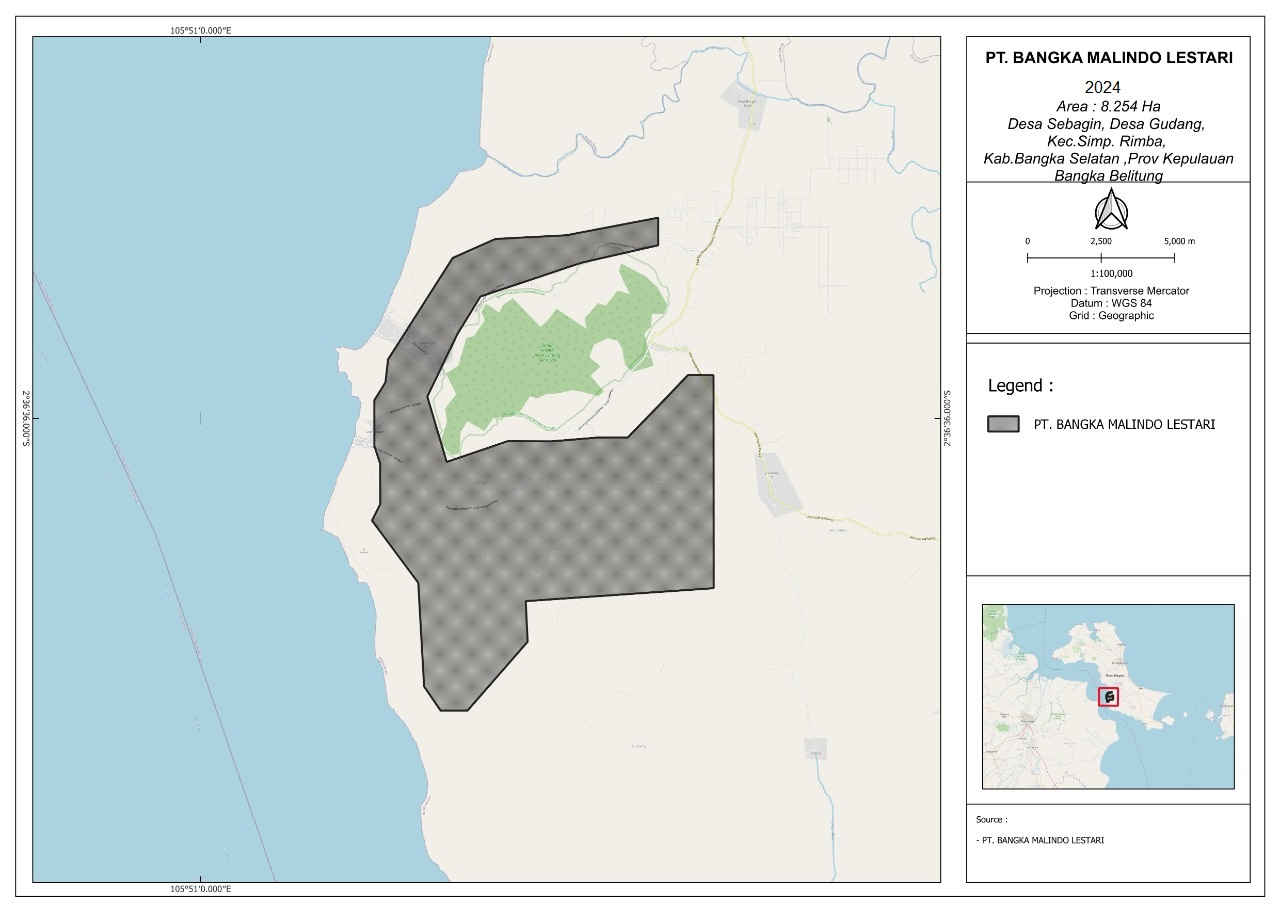Select the legend label PT. BANGKA MALINDO LESTARI
Image resolution: width=1280 pixels, height=905 pixels.
(1124, 424)
